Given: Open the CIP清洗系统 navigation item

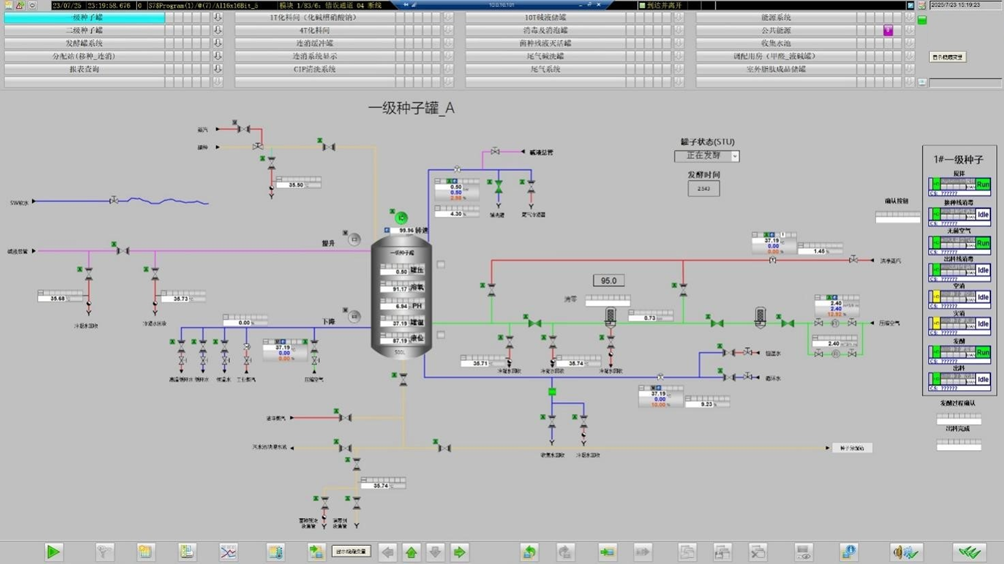Looking at the screenshot, I should [x=314, y=70].
